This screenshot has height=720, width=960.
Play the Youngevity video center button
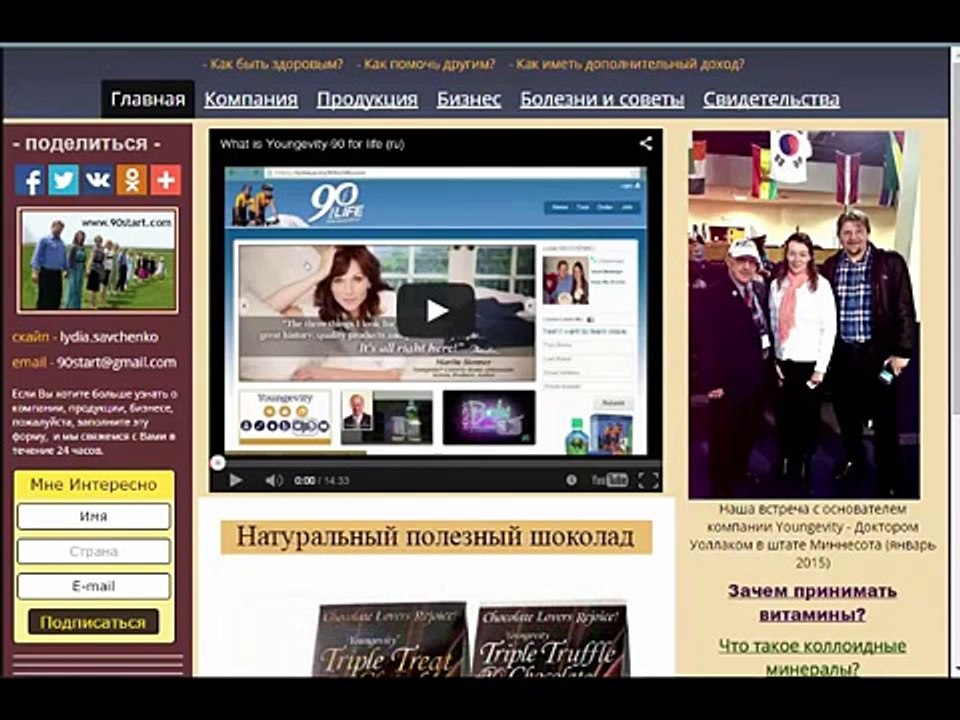point(435,310)
